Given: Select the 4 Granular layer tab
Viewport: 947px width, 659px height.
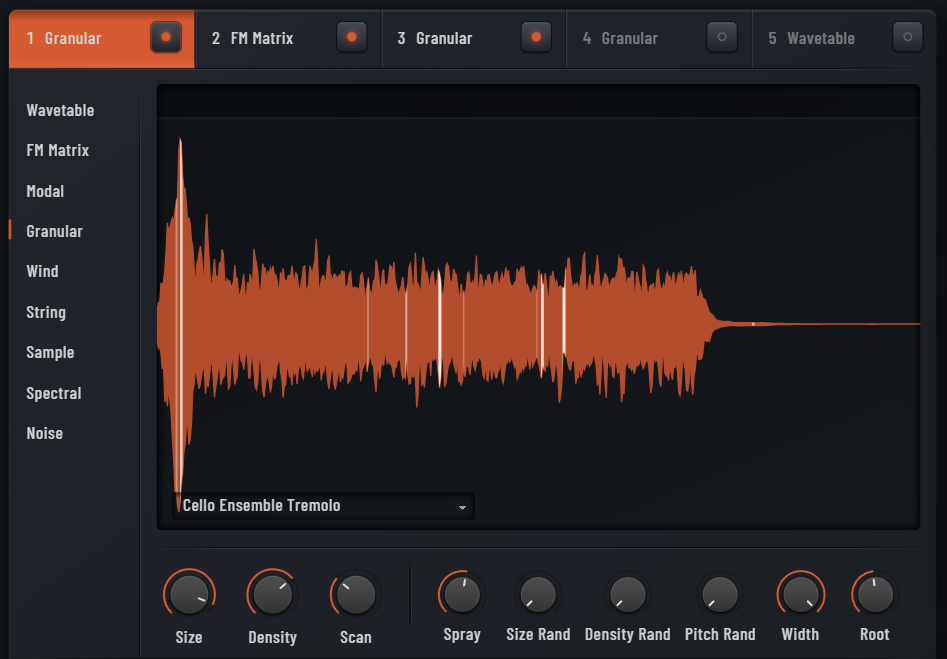Looking at the screenshot, I should pos(660,39).
